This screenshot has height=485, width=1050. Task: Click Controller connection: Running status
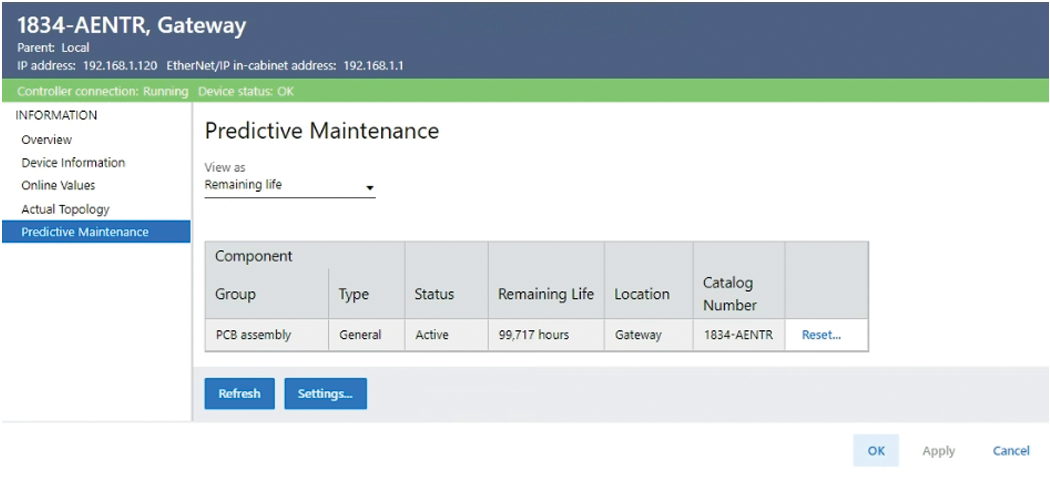tap(102, 91)
